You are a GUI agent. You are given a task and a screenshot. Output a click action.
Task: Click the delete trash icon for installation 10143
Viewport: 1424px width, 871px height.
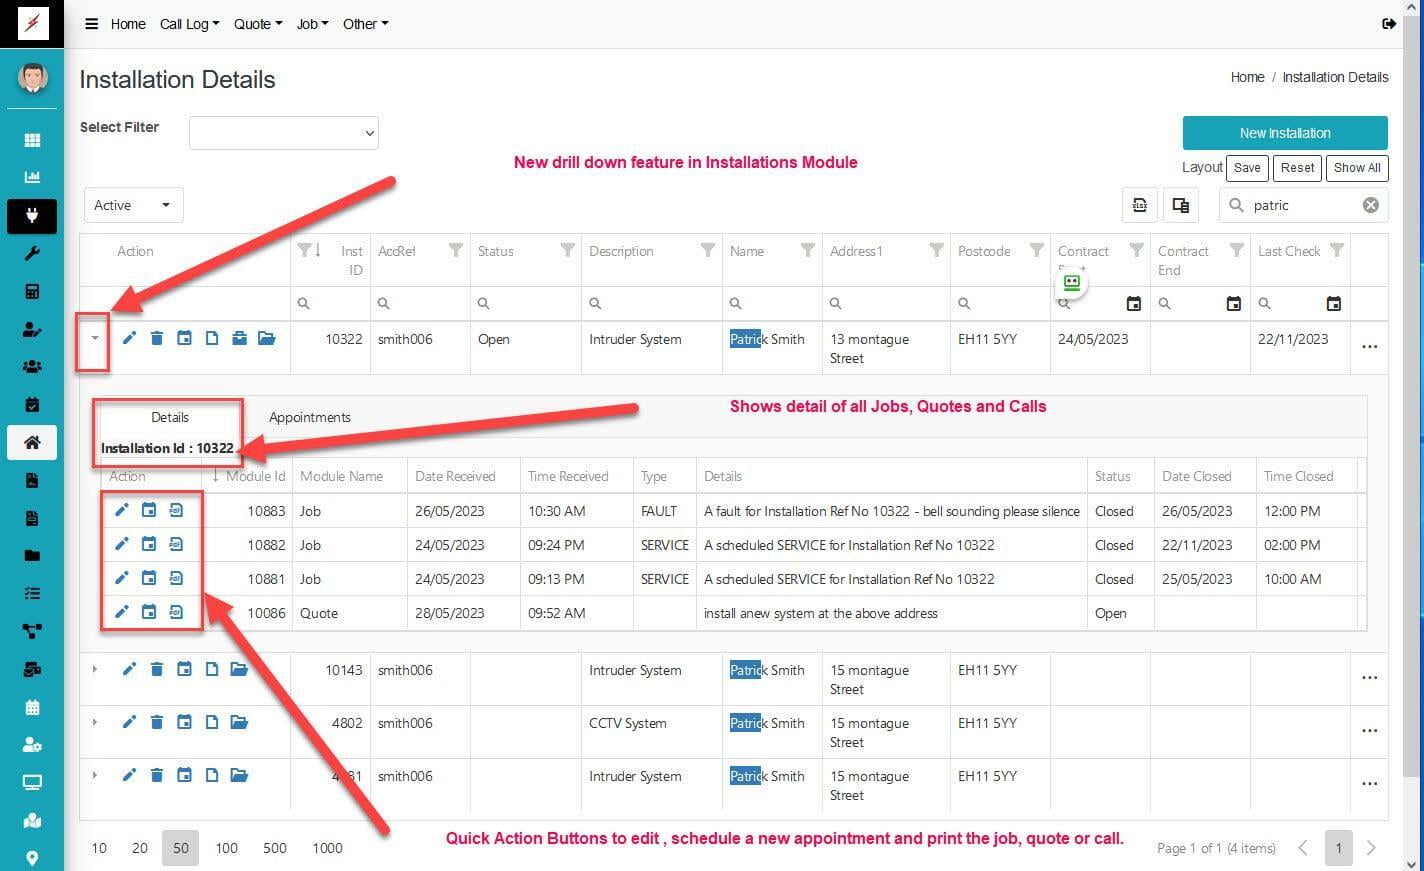(157, 669)
